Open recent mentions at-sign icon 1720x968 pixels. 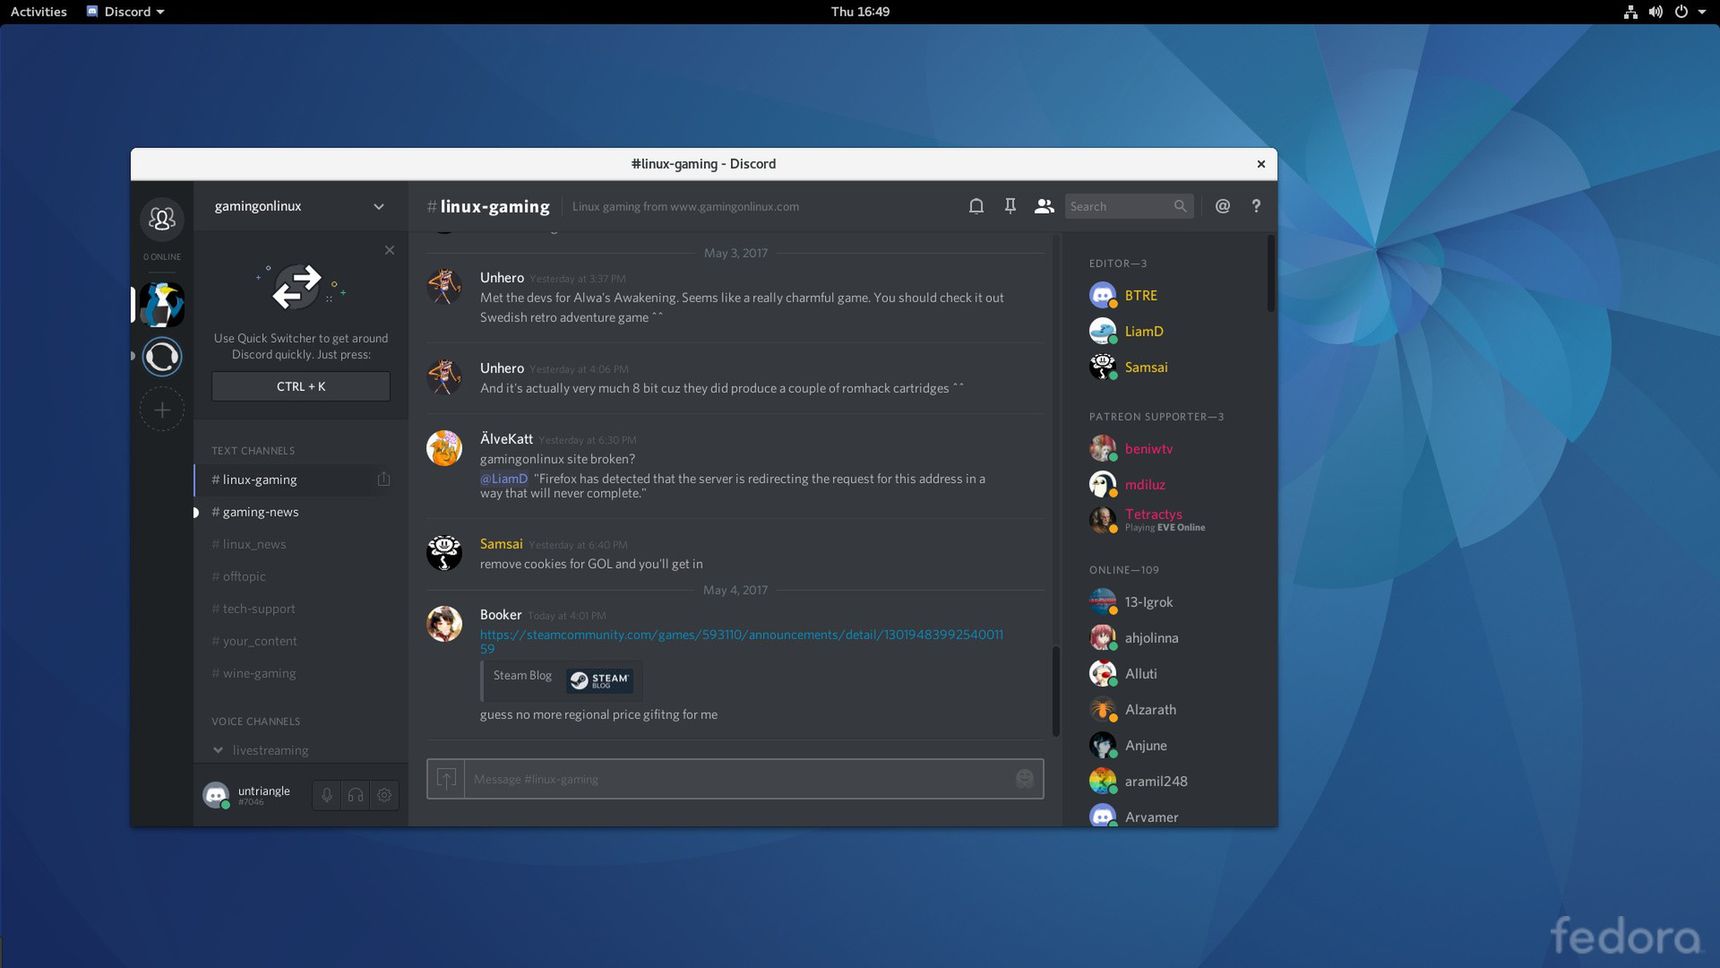1222,206
